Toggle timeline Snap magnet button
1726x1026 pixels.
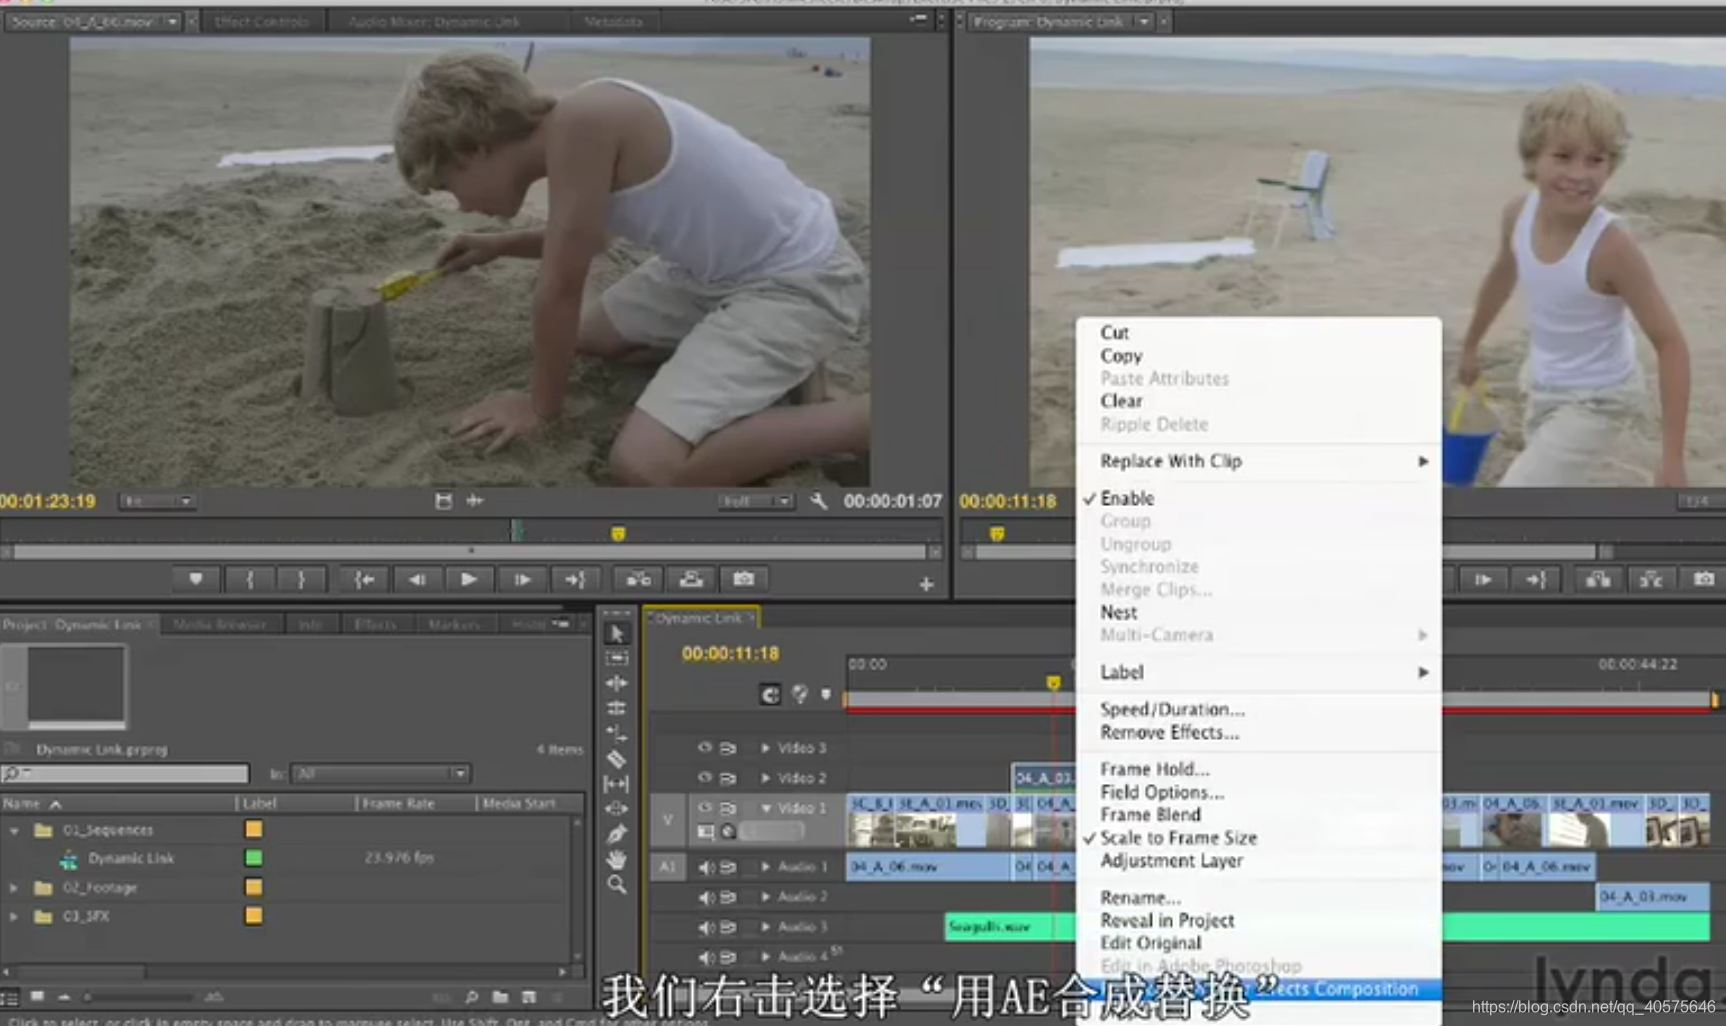pos(770,694)
